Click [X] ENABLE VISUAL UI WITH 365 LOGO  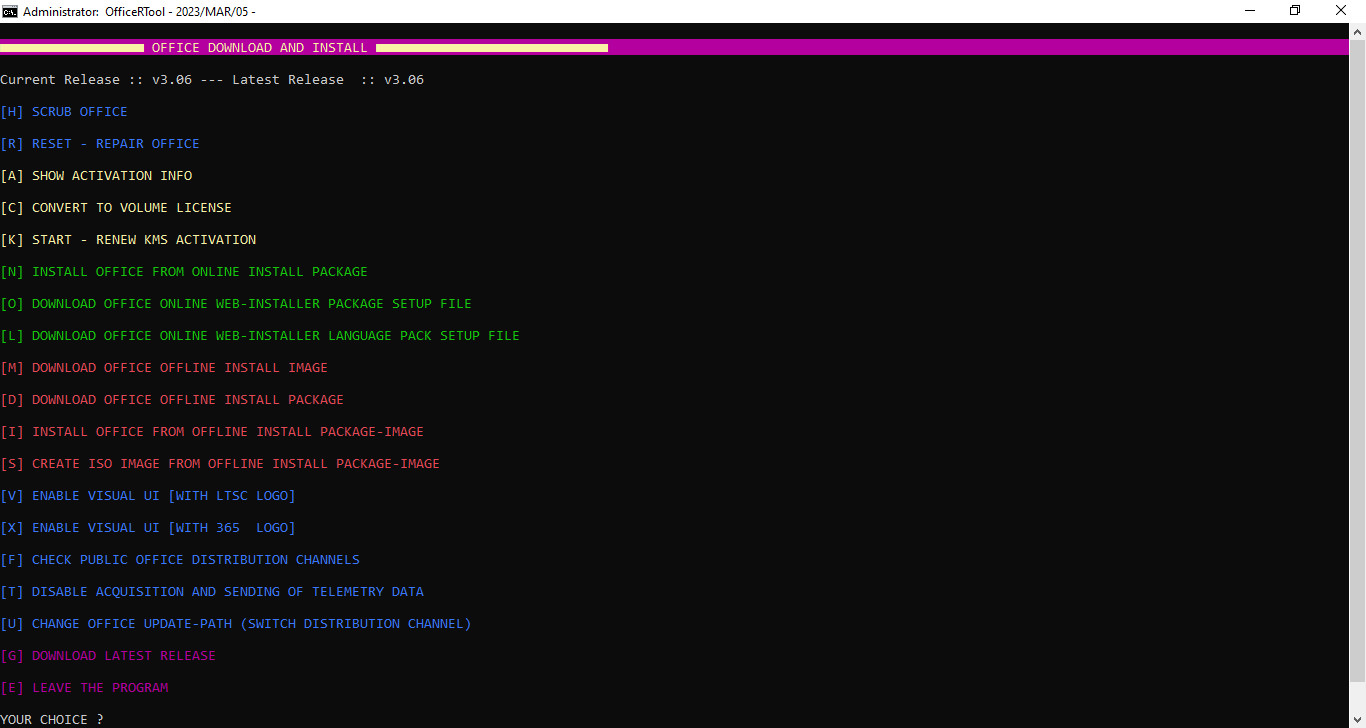(148, 528)
